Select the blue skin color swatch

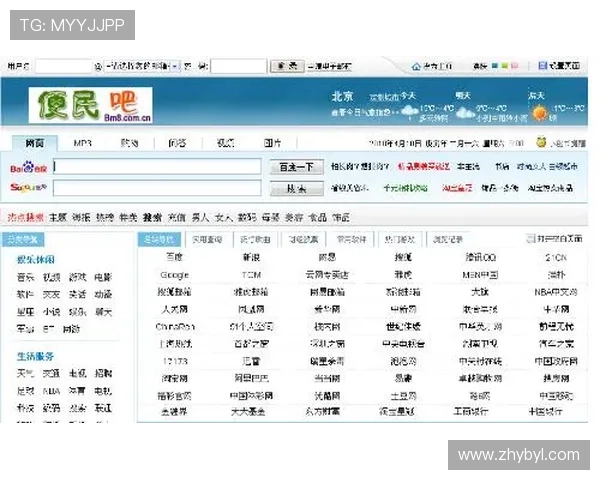494,66
